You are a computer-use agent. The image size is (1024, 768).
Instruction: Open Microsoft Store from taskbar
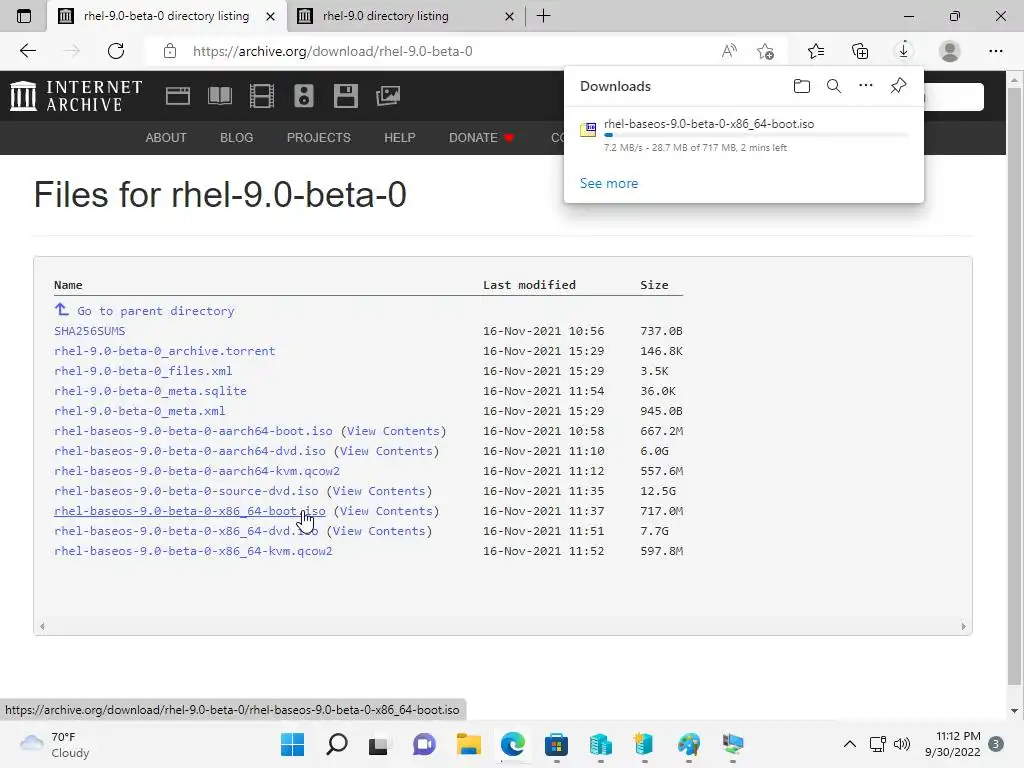pyautogui.click(x=556, y=744)
